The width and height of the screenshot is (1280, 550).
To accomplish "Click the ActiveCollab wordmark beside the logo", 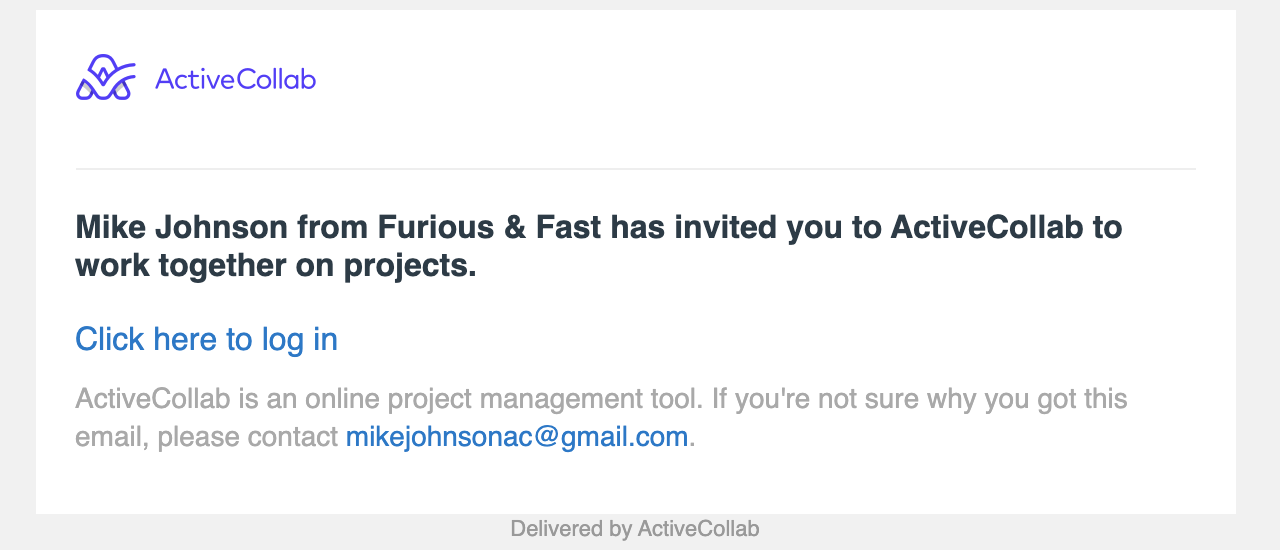I will coord(236,79).
